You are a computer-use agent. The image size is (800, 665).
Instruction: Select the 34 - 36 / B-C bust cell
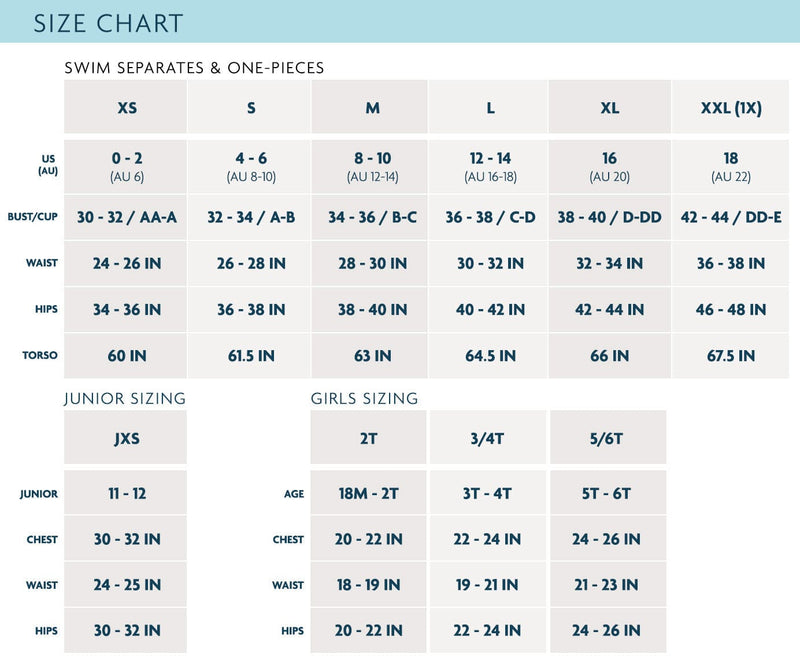[x=371, y=217]
